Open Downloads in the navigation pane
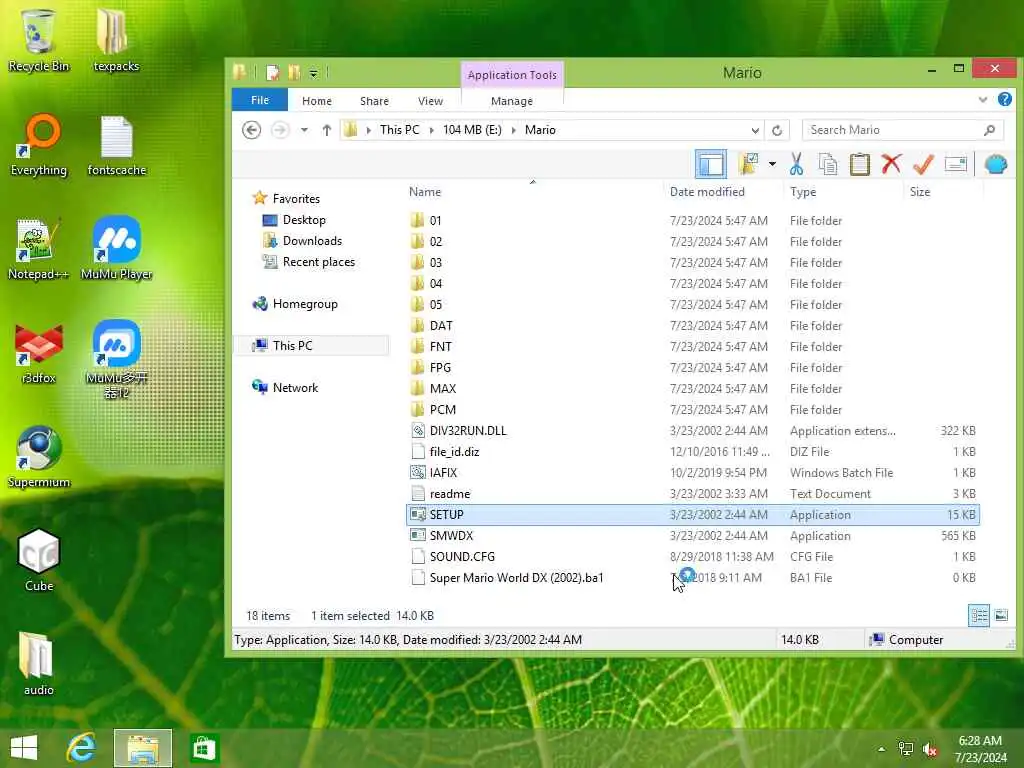This screenshot has width=1024, height=768. pyautogui.click(x=312, y=241)
